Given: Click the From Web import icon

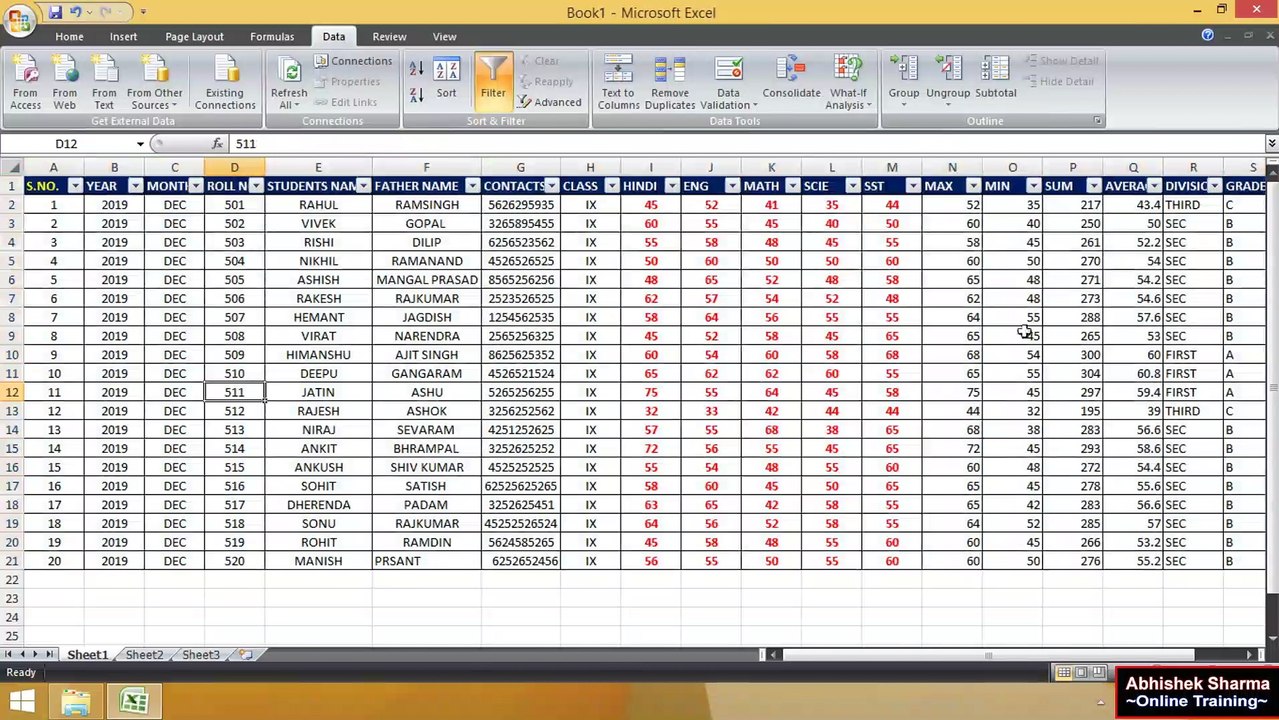Looking at the screenshot, I should 64,82.
